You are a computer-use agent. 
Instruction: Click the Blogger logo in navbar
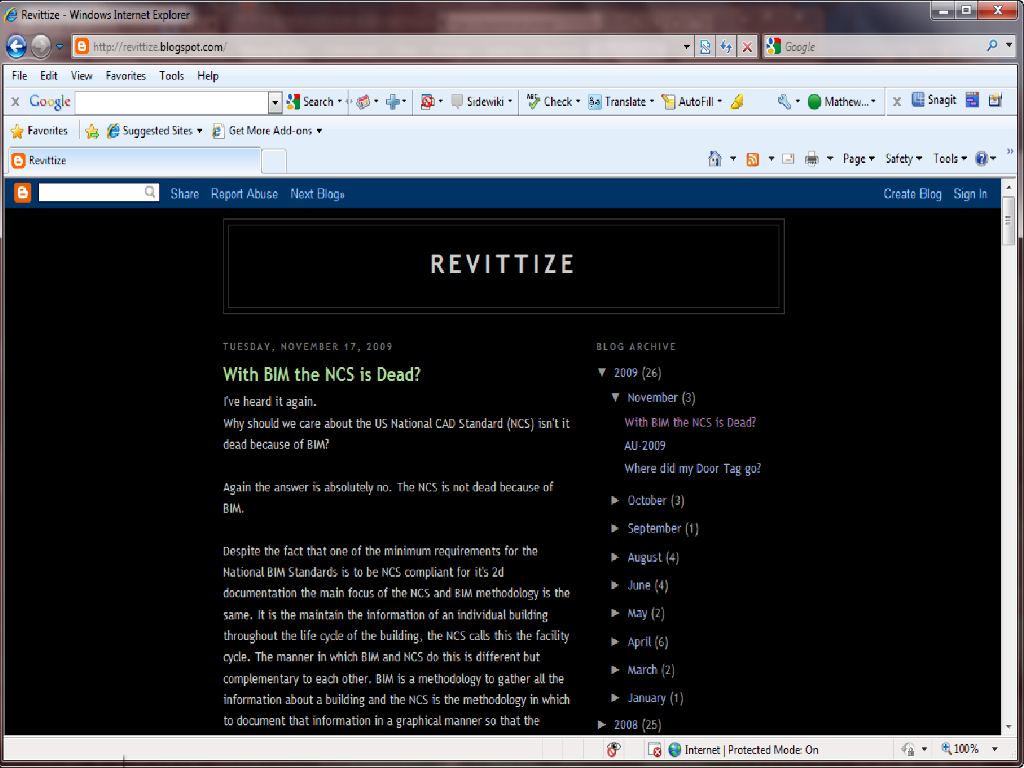pyautogui.click(x=22, y=194)
